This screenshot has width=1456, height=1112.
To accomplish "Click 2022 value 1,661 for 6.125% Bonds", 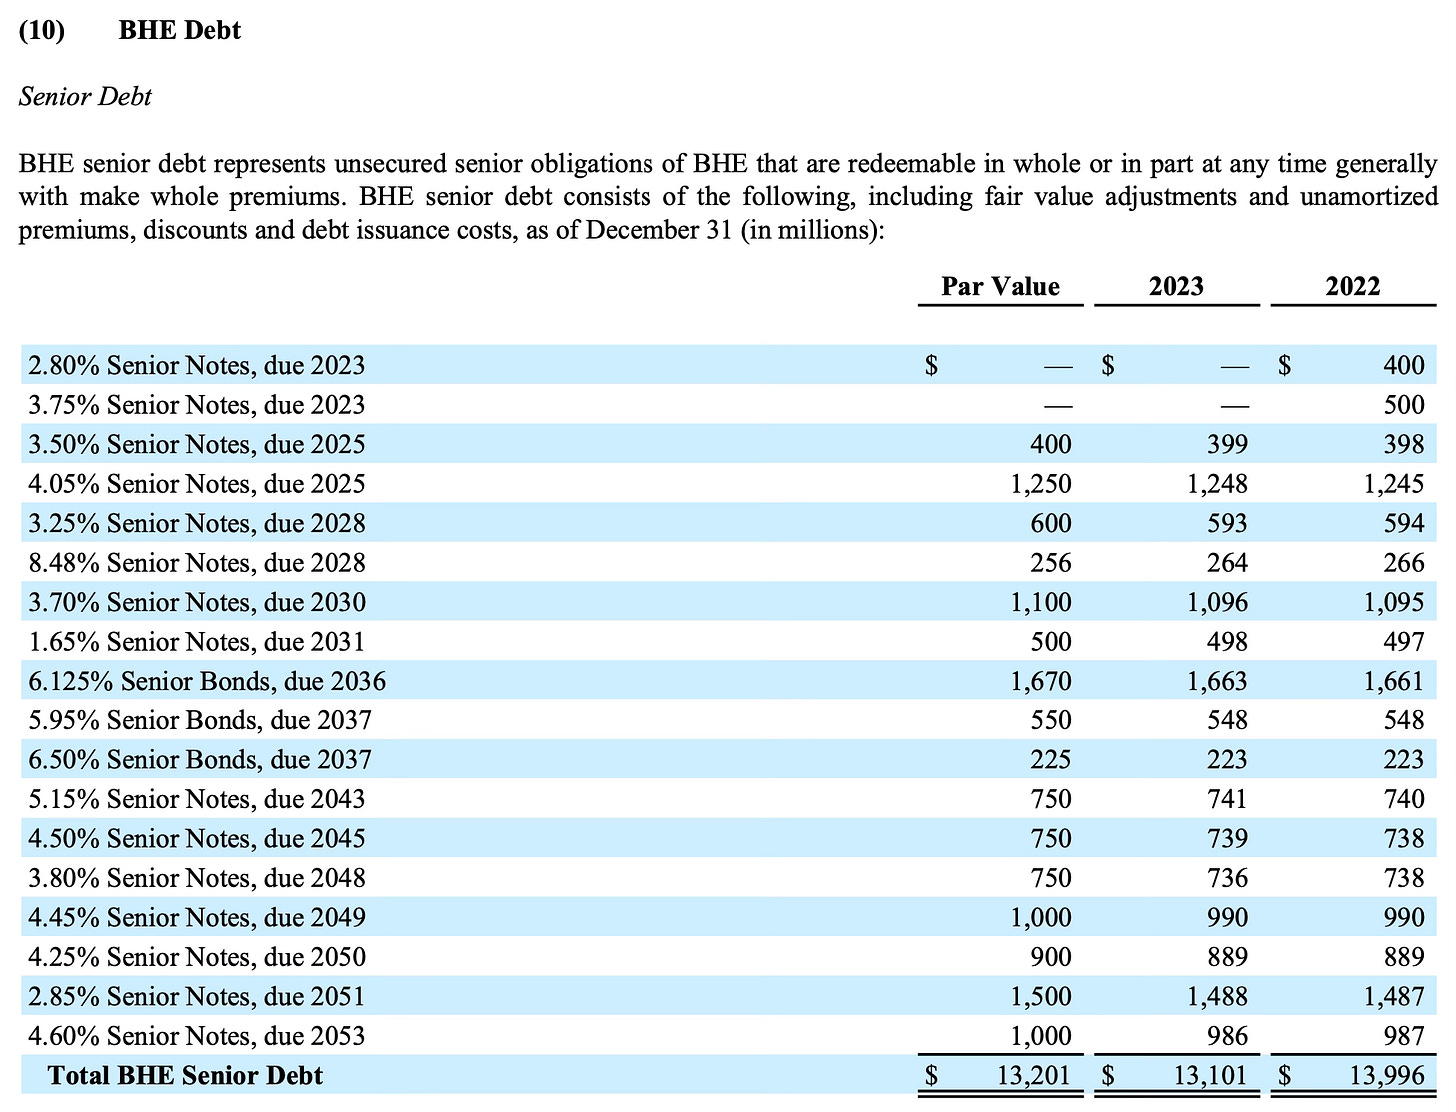I will coord(1395,681).
